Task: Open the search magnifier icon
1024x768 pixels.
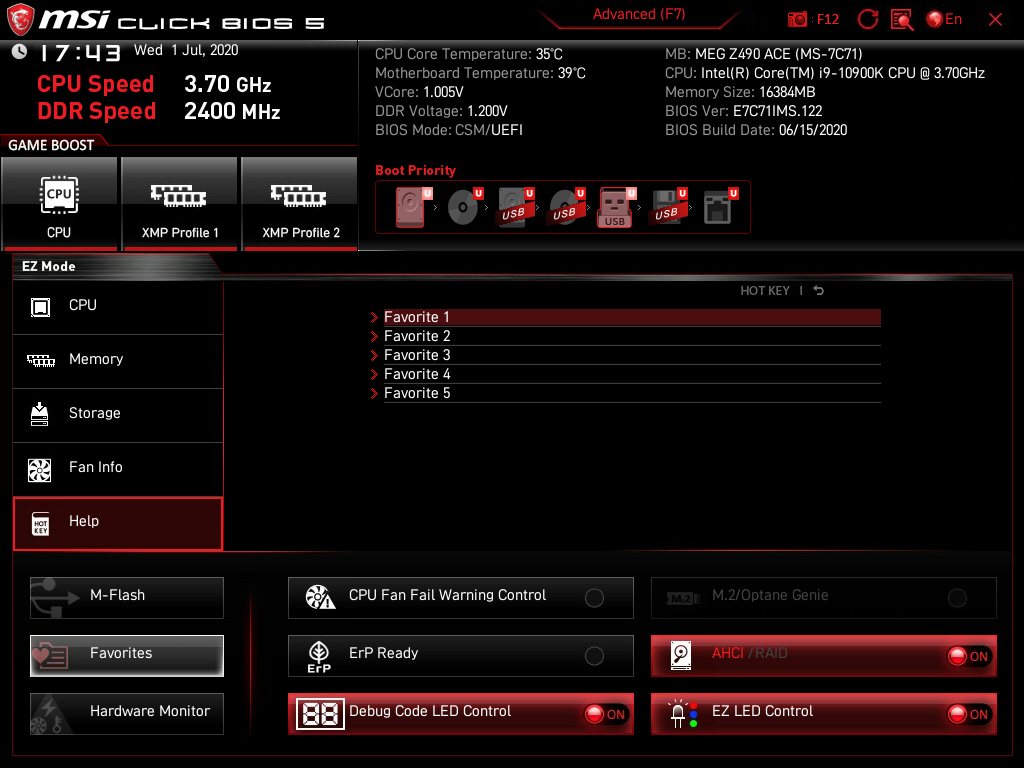Action: pos(902,20)
